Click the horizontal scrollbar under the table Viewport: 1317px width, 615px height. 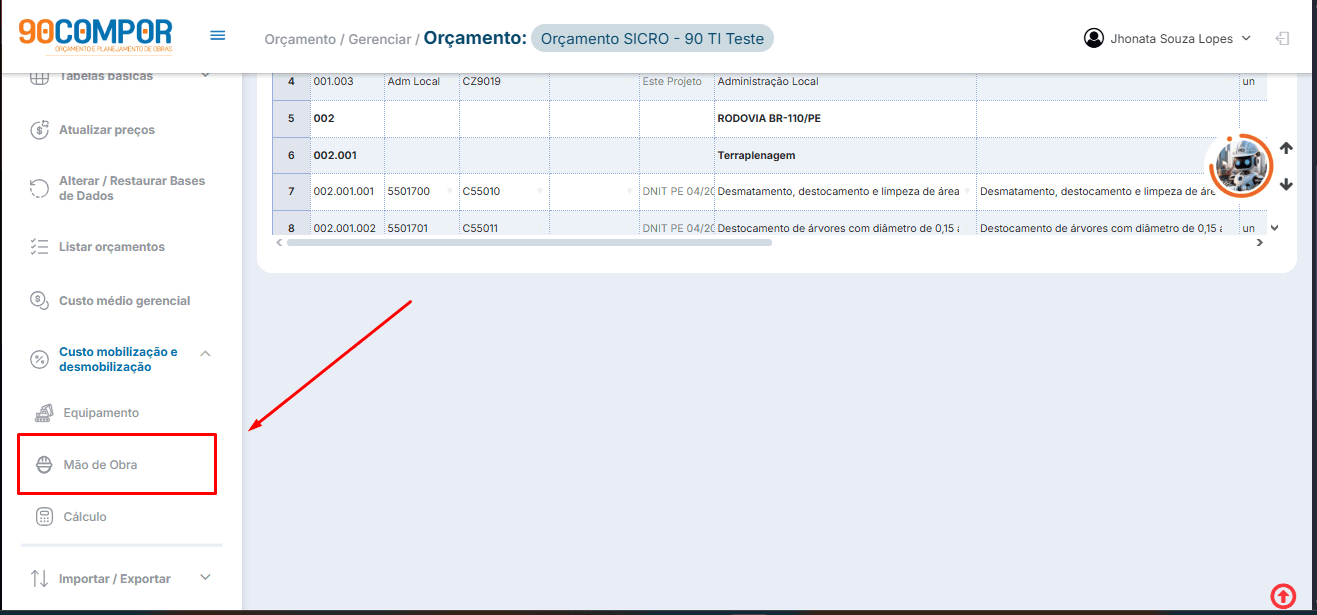pos(529,242)
